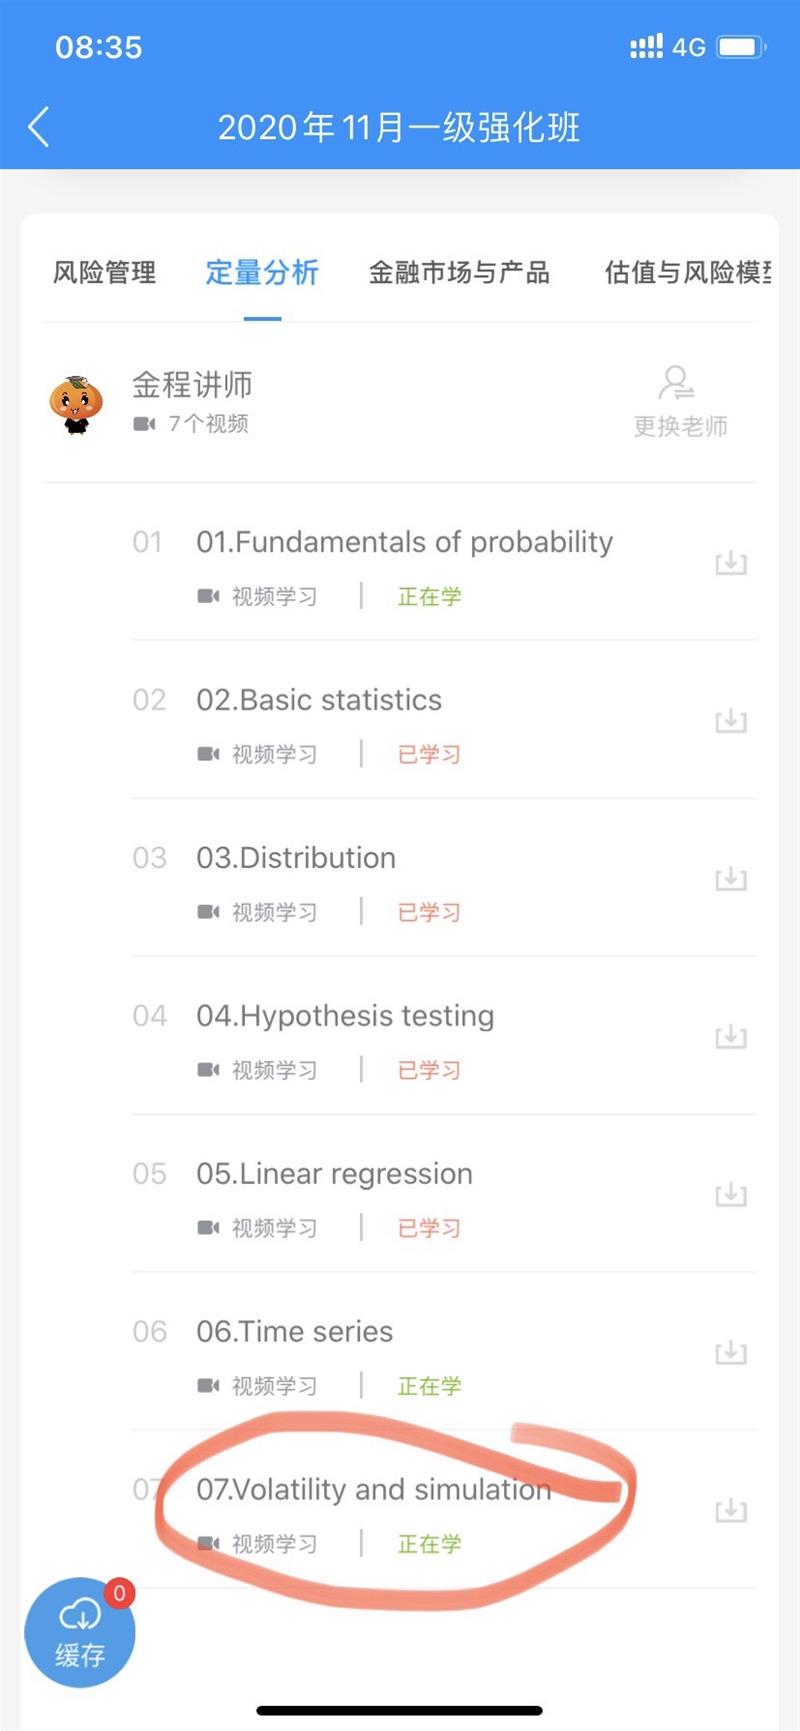
Task: Open the 缓存 cache floating button
Action: click(x=79, y=1632)
